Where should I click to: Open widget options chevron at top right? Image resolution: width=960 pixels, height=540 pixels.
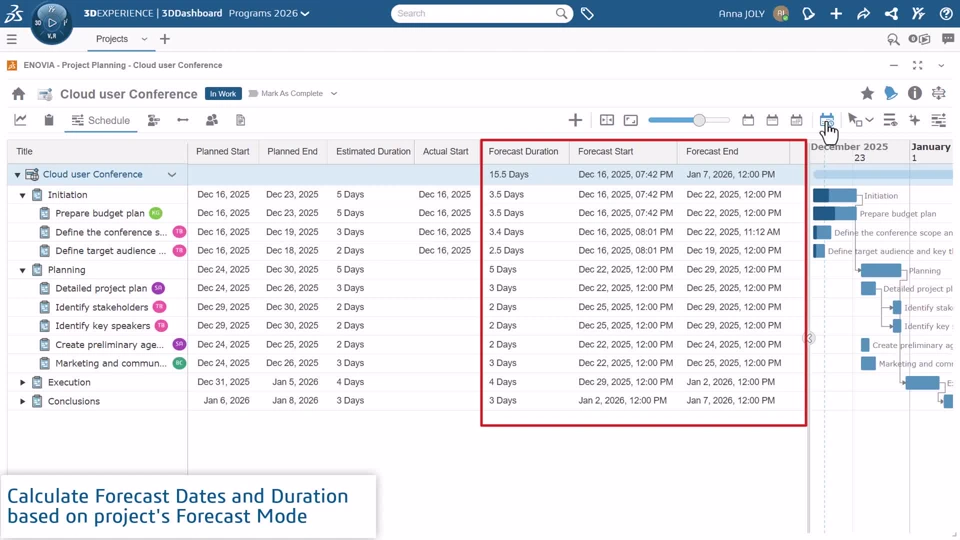[x=941, y=66]
